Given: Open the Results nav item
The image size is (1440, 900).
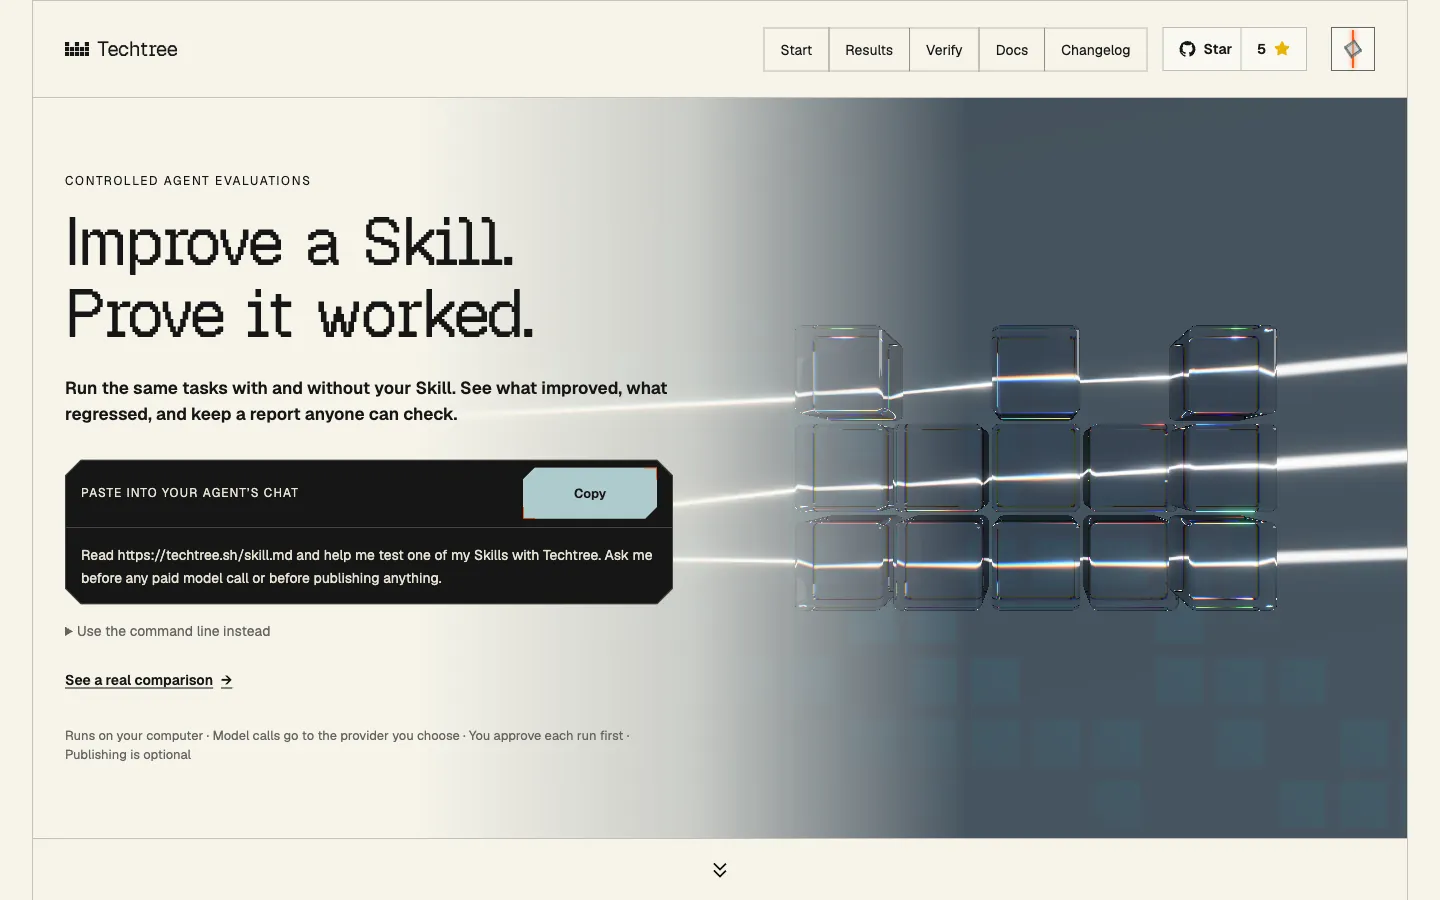Looking at the screenshot, I should [x=869, y=50].
